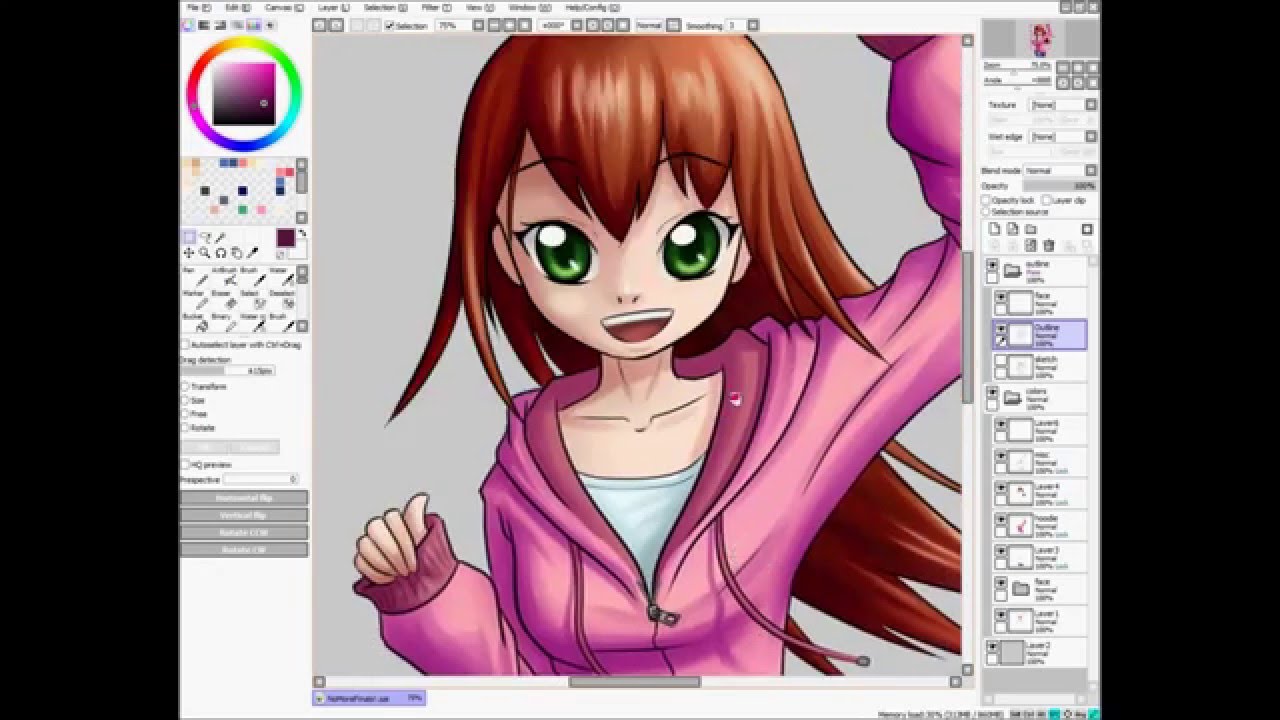
Task: Choose the Marker tool
Action: (x=196, y=300)
